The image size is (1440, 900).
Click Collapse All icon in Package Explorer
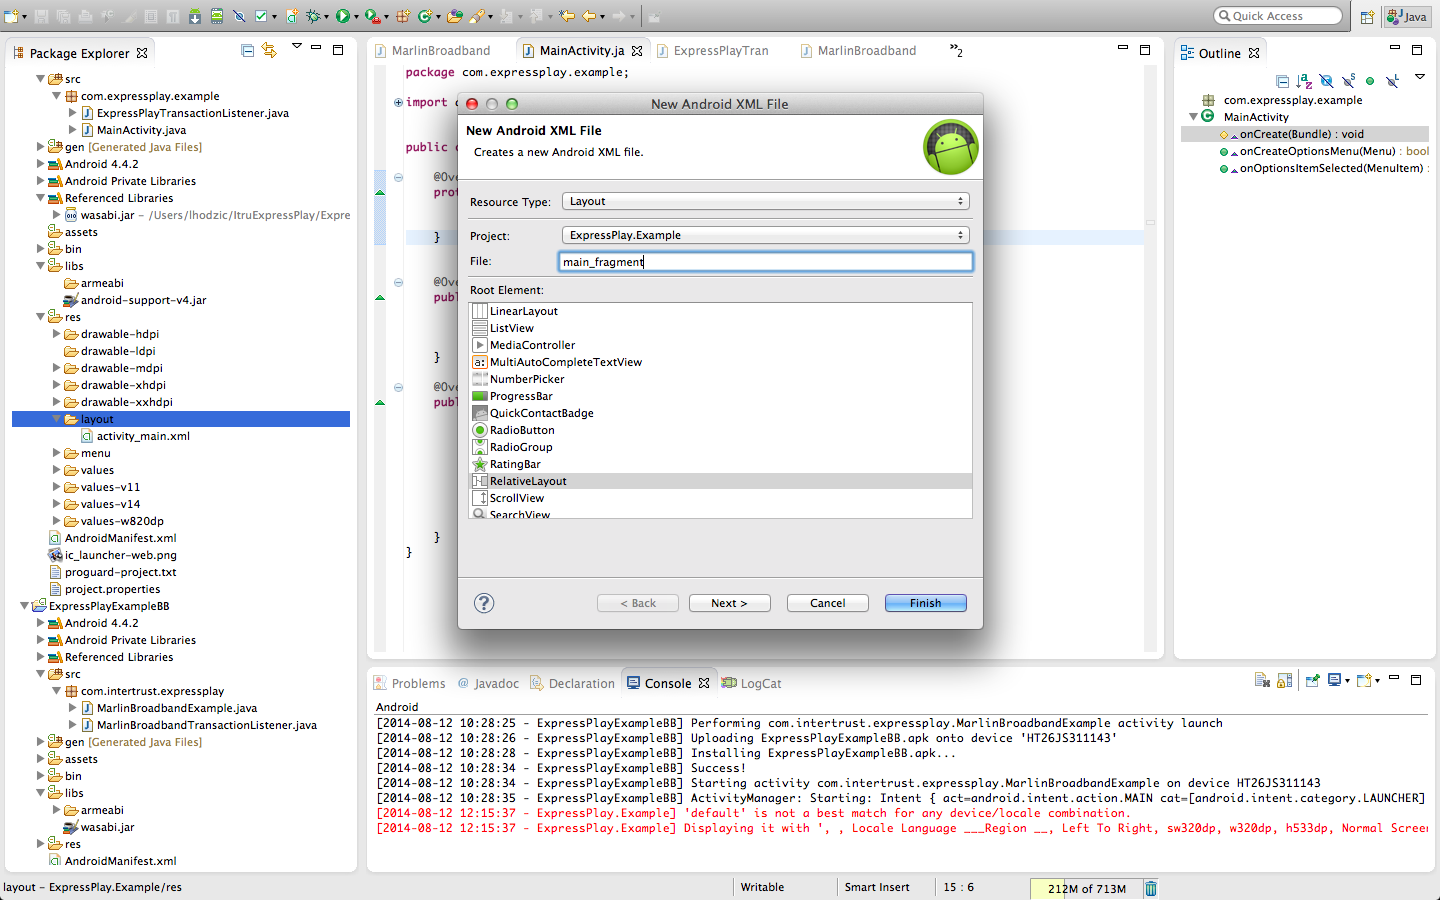(247, 51)
